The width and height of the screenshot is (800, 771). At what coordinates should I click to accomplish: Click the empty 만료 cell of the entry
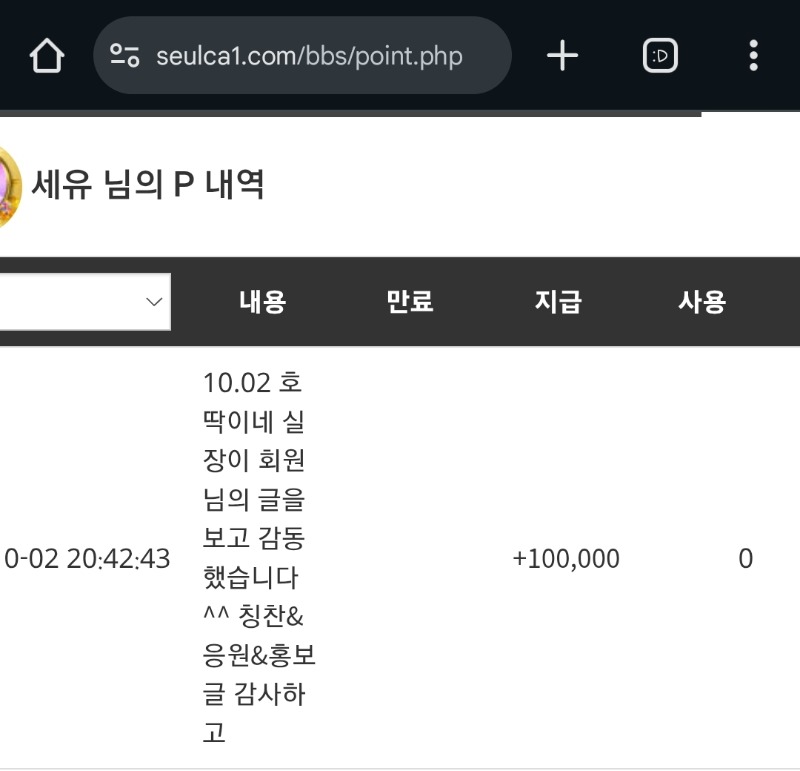[410, 559]
